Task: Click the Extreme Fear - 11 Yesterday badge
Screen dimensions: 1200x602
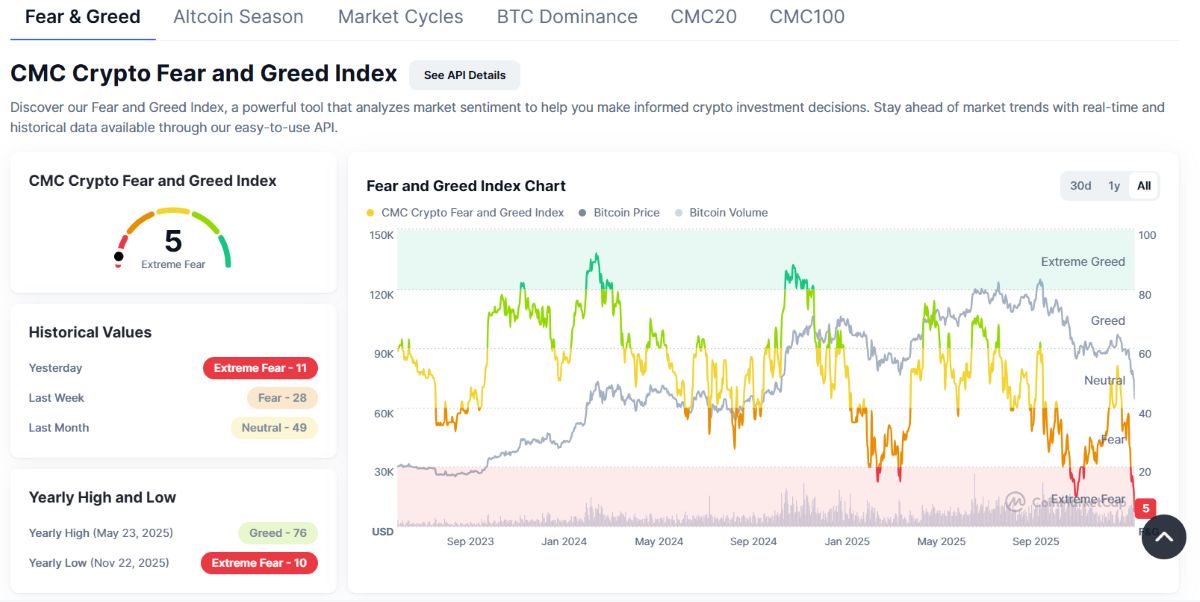Action: click(260, 367)
